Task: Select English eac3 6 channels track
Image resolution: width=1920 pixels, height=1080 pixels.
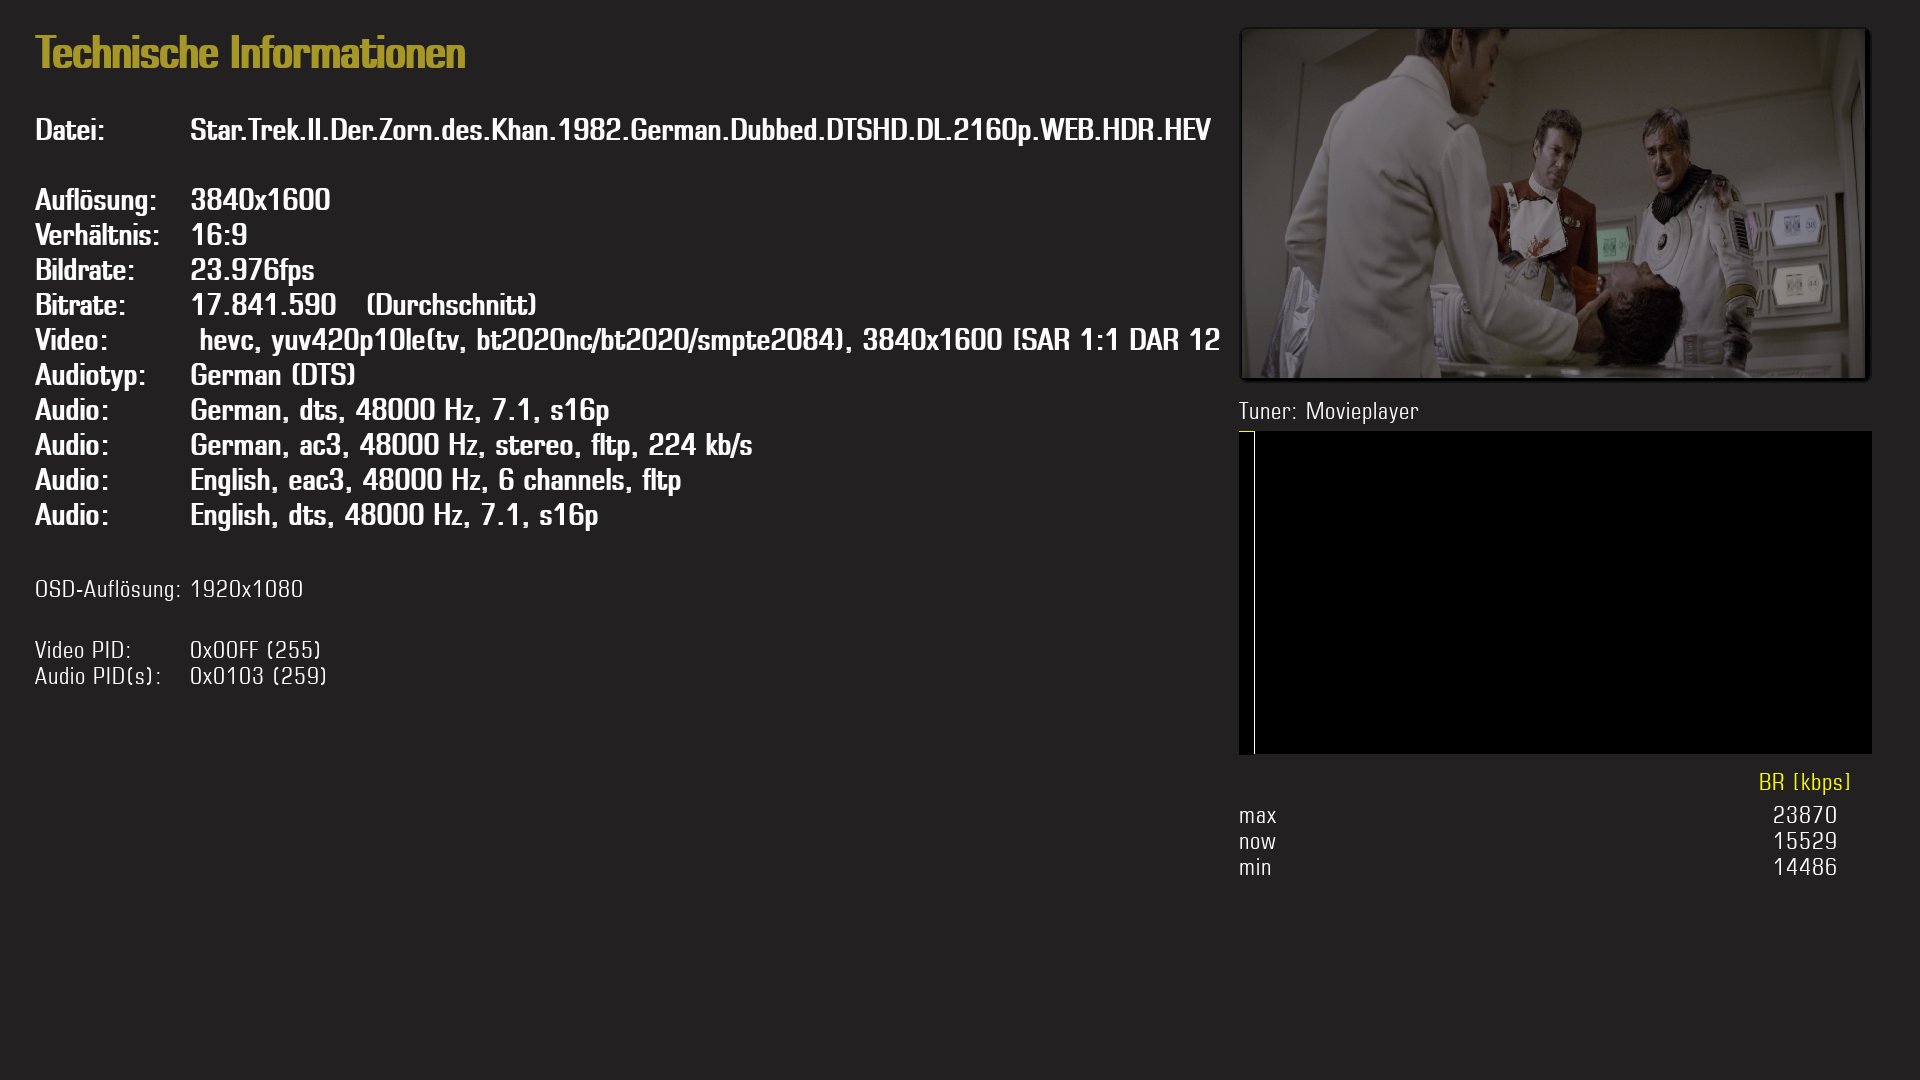Action: [436, 480]
